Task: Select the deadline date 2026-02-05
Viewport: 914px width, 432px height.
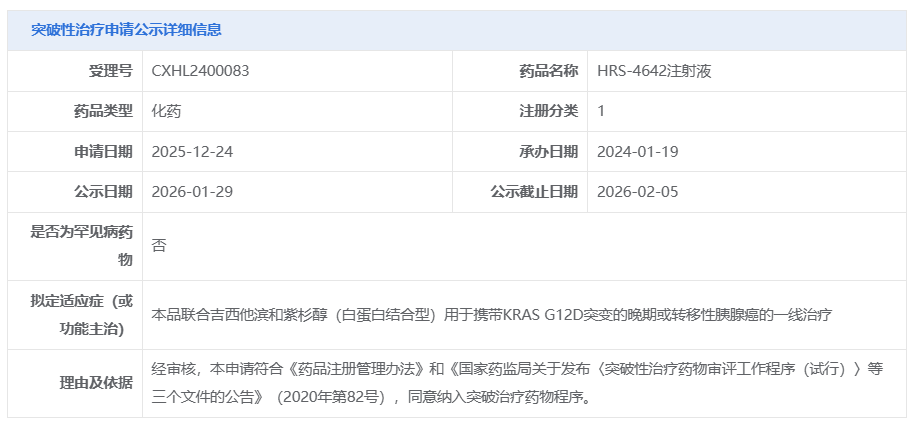Action: click(x=637, y=191)
